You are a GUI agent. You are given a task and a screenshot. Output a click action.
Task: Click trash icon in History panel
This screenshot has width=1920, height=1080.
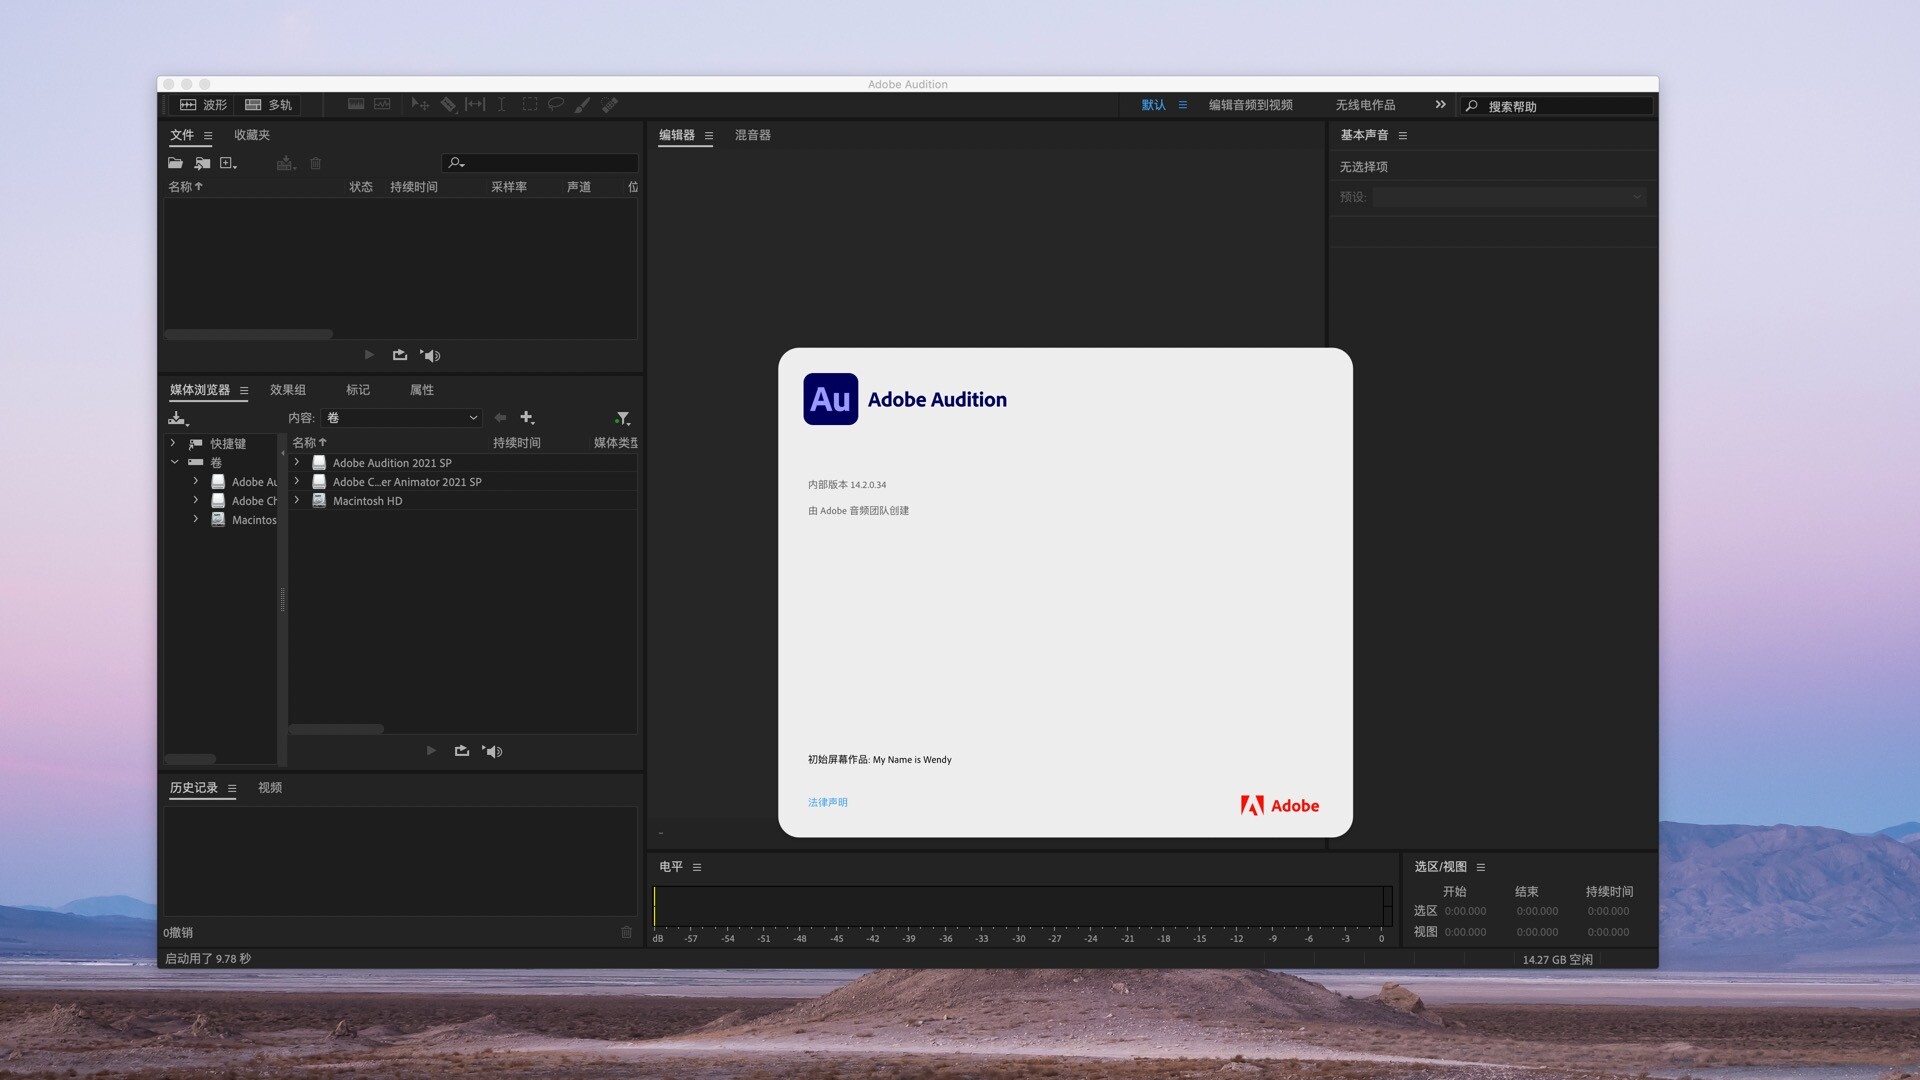[626, 932]
